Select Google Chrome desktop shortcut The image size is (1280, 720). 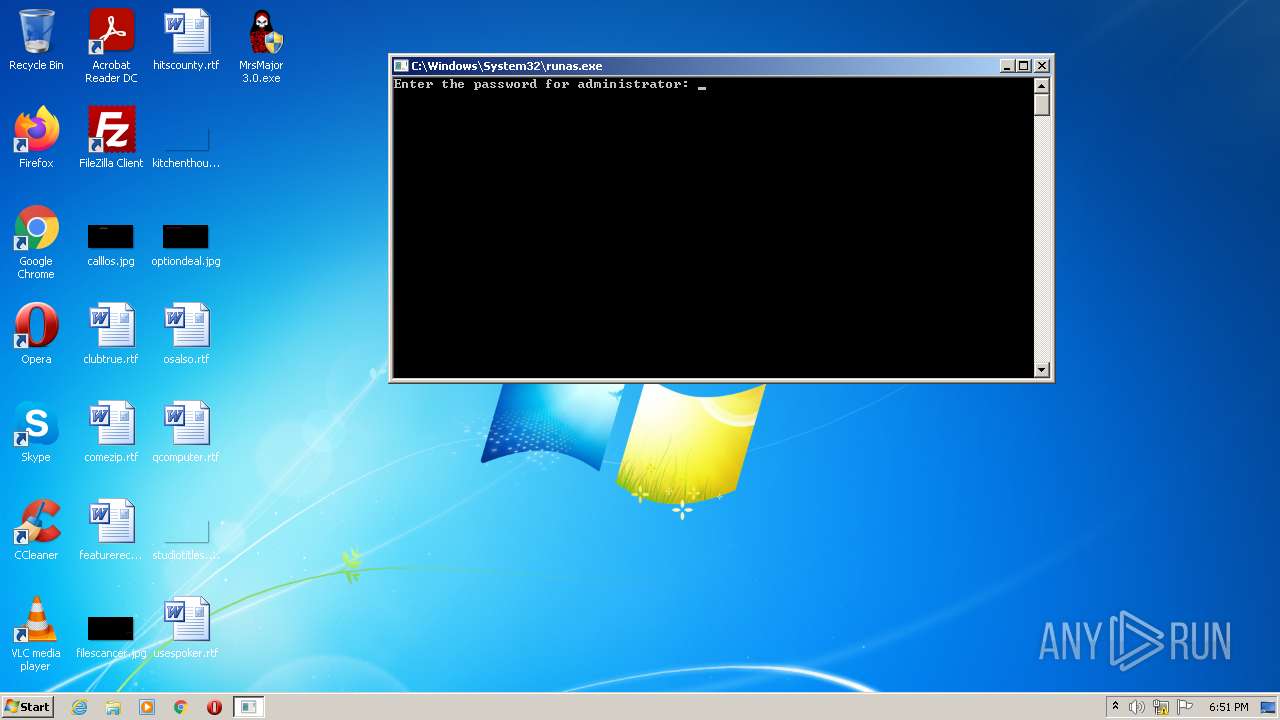coord(36,242)
